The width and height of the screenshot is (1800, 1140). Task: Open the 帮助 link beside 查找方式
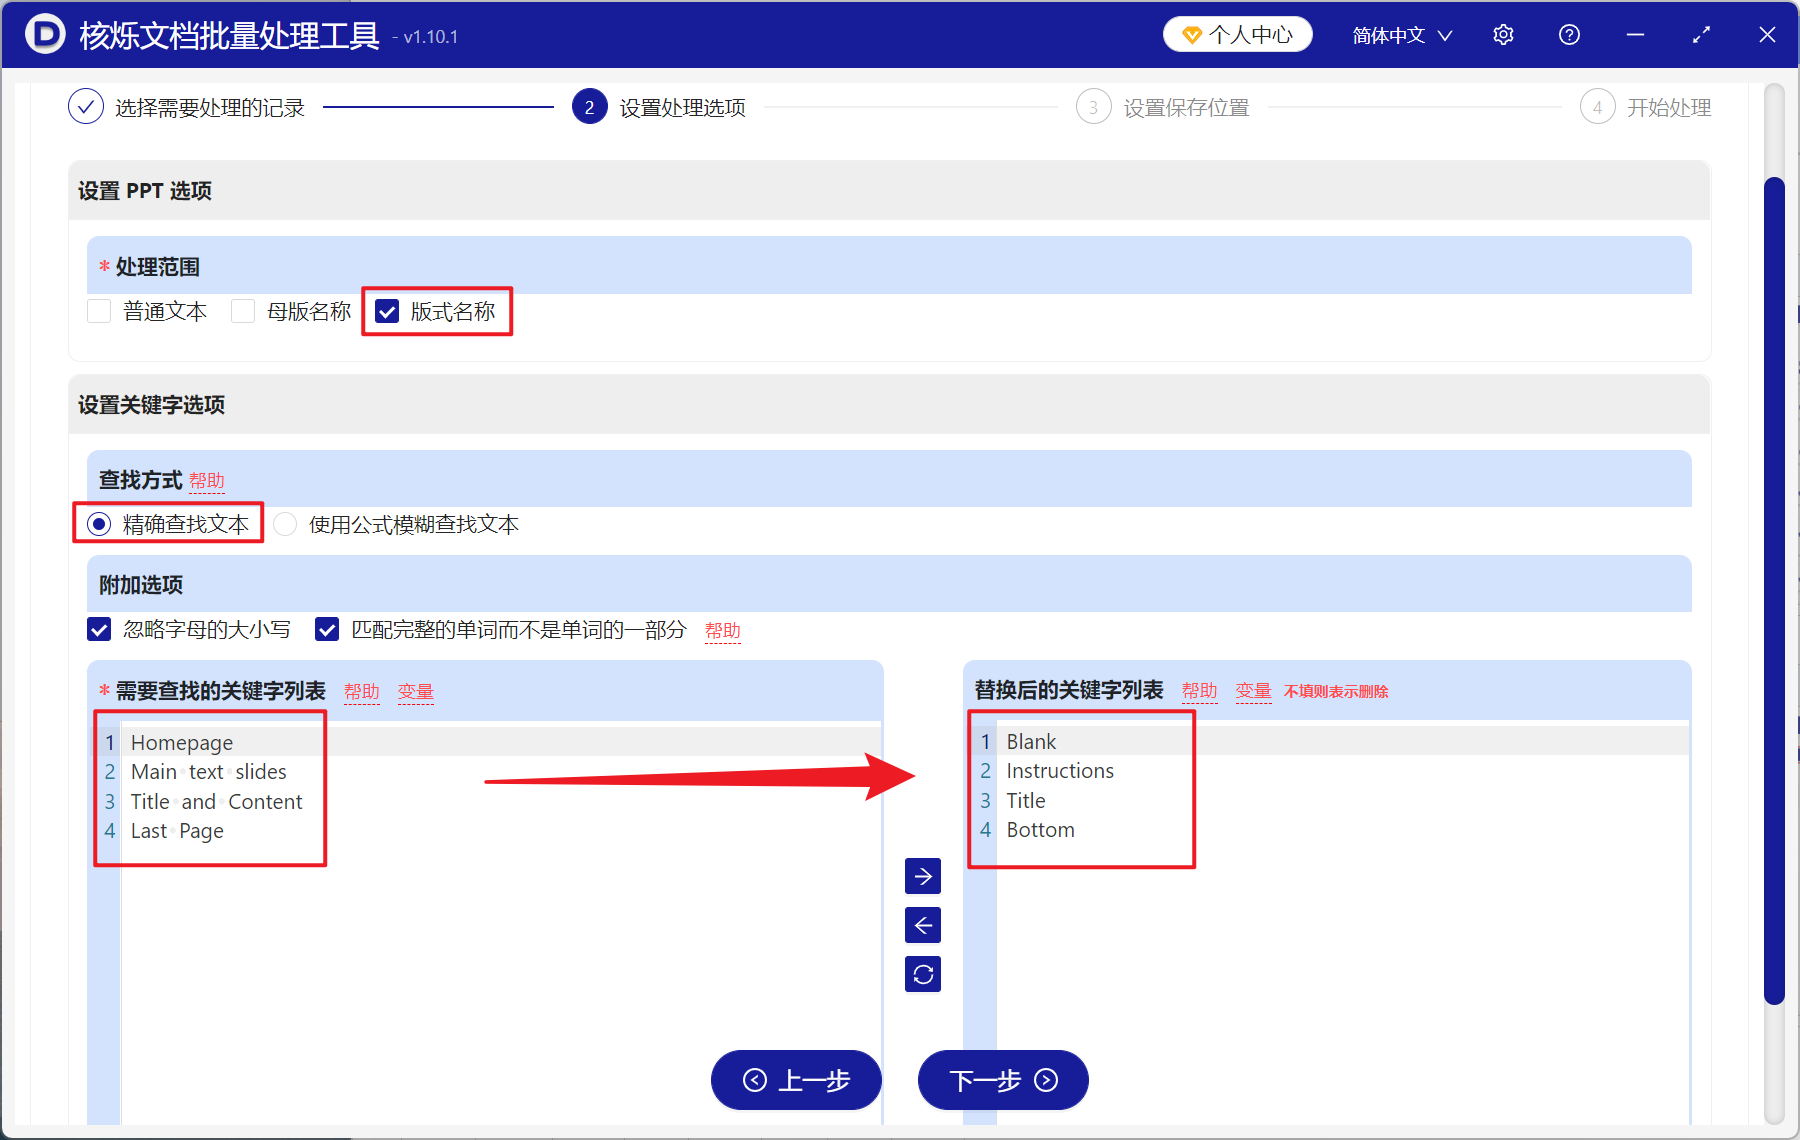(x=207, y=480)
